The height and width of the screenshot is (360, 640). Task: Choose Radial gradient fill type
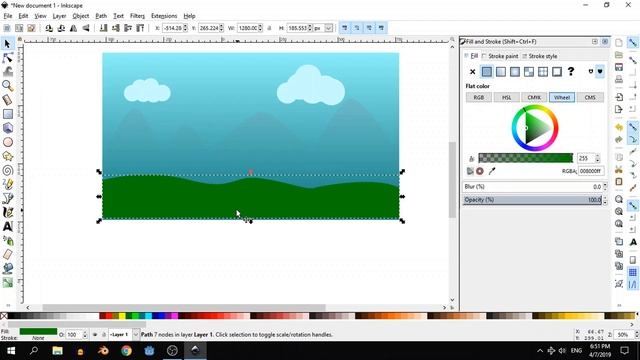(x=515, y=72)
